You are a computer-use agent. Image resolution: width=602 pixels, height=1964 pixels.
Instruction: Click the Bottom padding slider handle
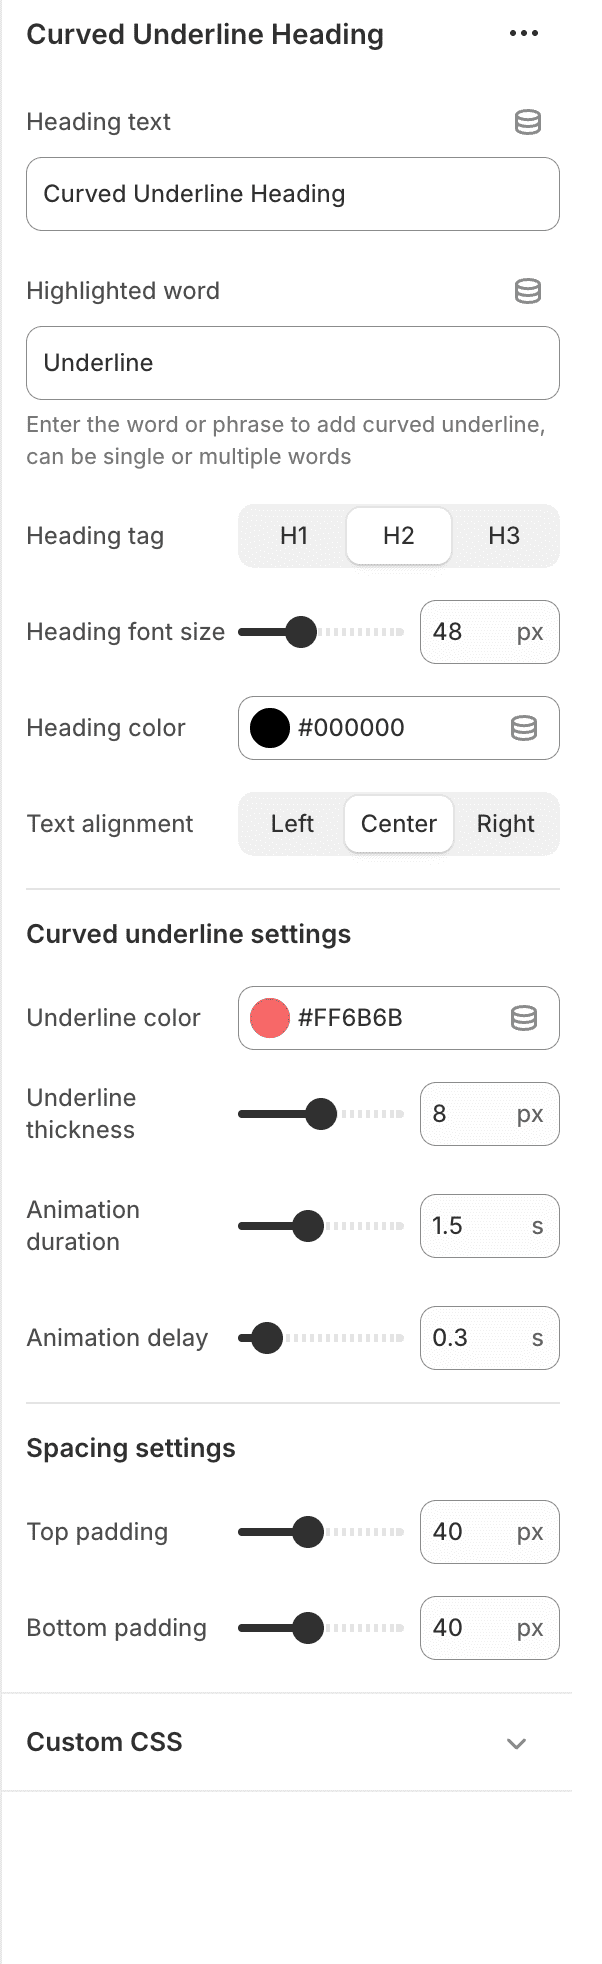[311, 1628]
